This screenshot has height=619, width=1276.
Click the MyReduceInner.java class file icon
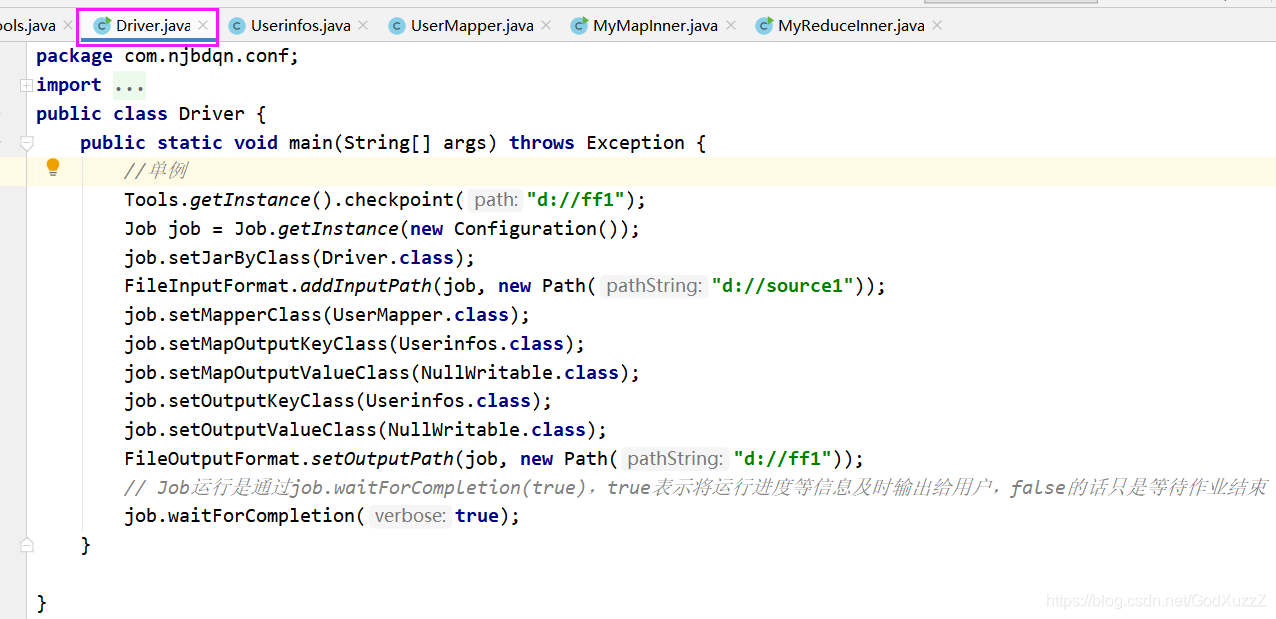click(764, 26)
